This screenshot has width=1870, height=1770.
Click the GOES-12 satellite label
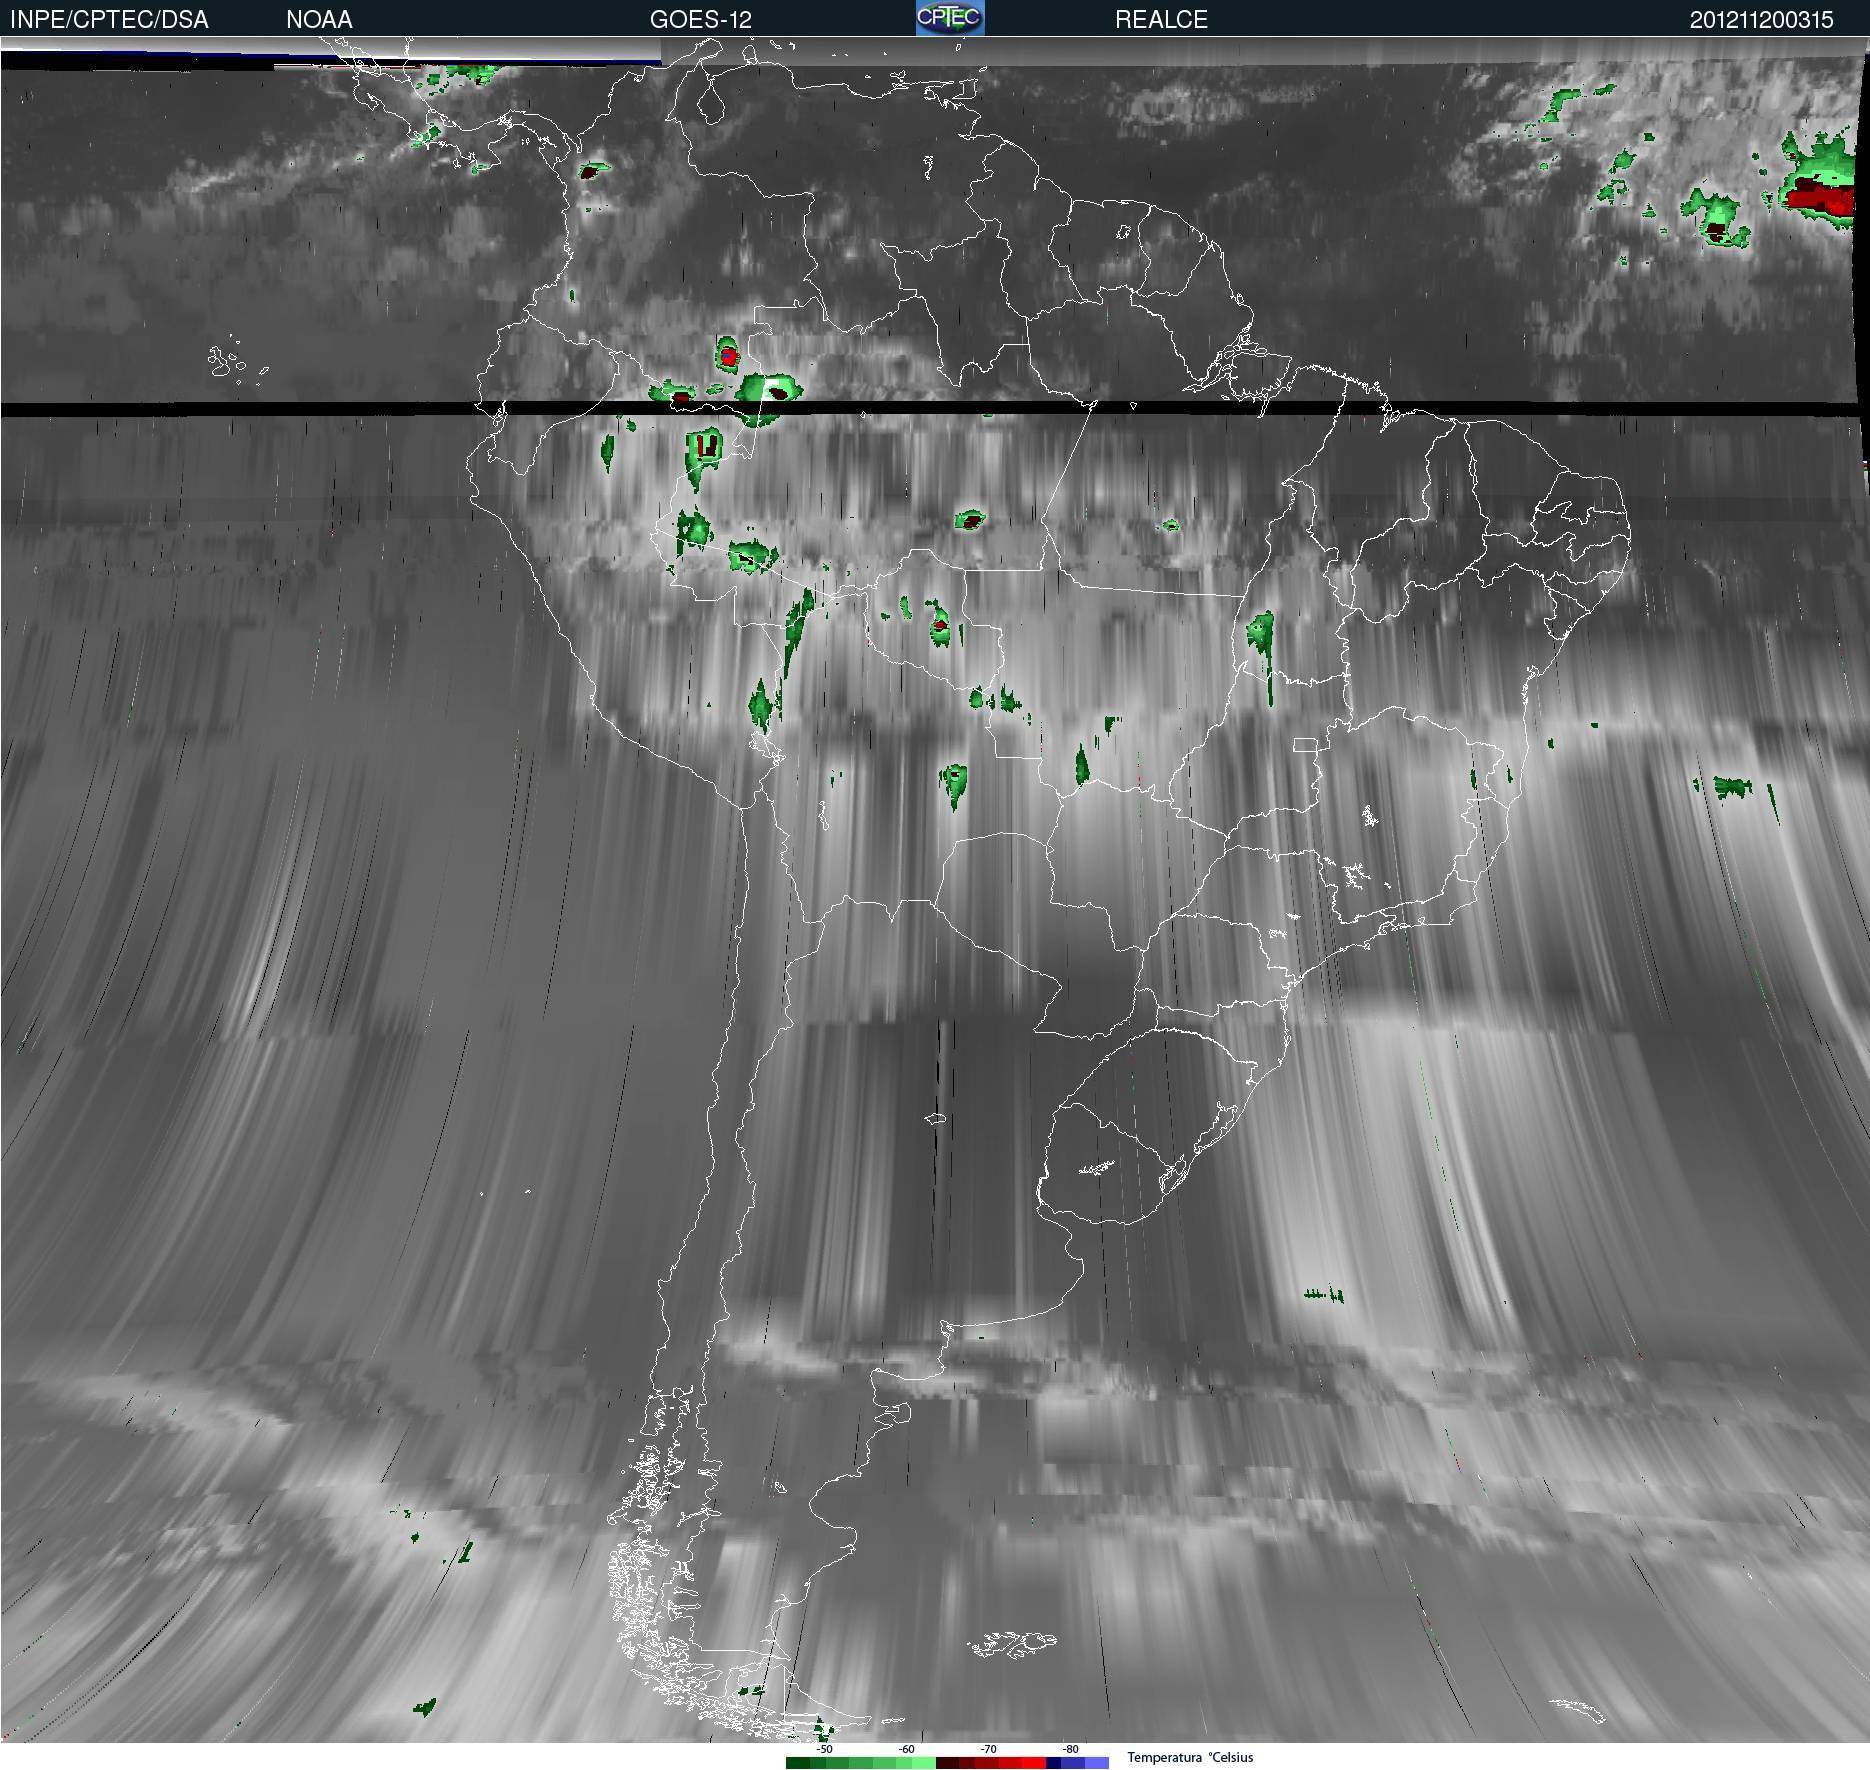[x=700, y=19]
